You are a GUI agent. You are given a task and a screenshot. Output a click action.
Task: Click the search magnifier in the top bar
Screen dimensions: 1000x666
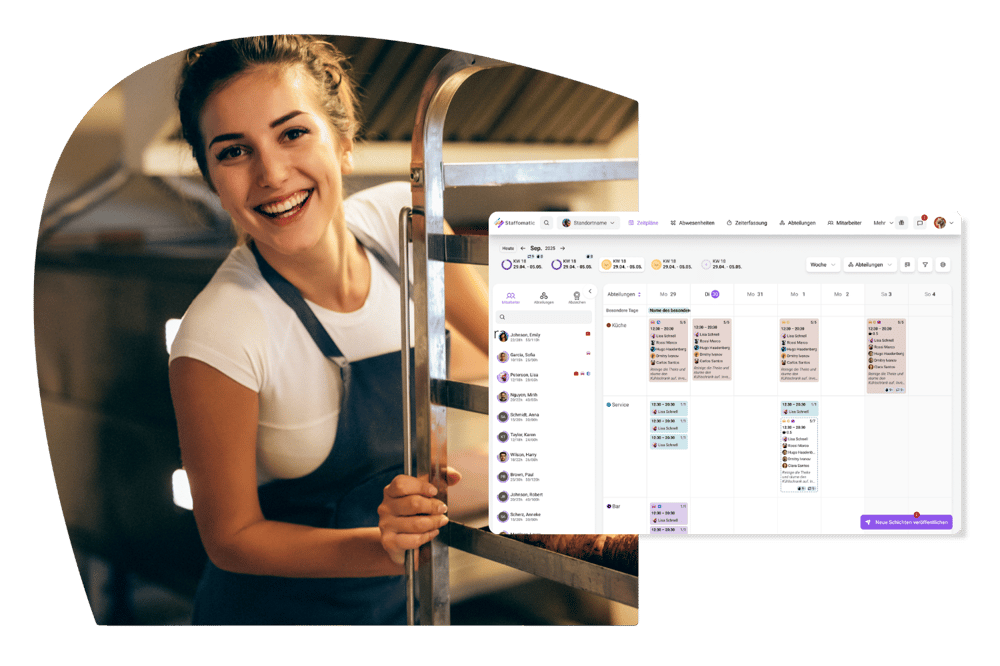pyautogui.click(x=546, y=223)
